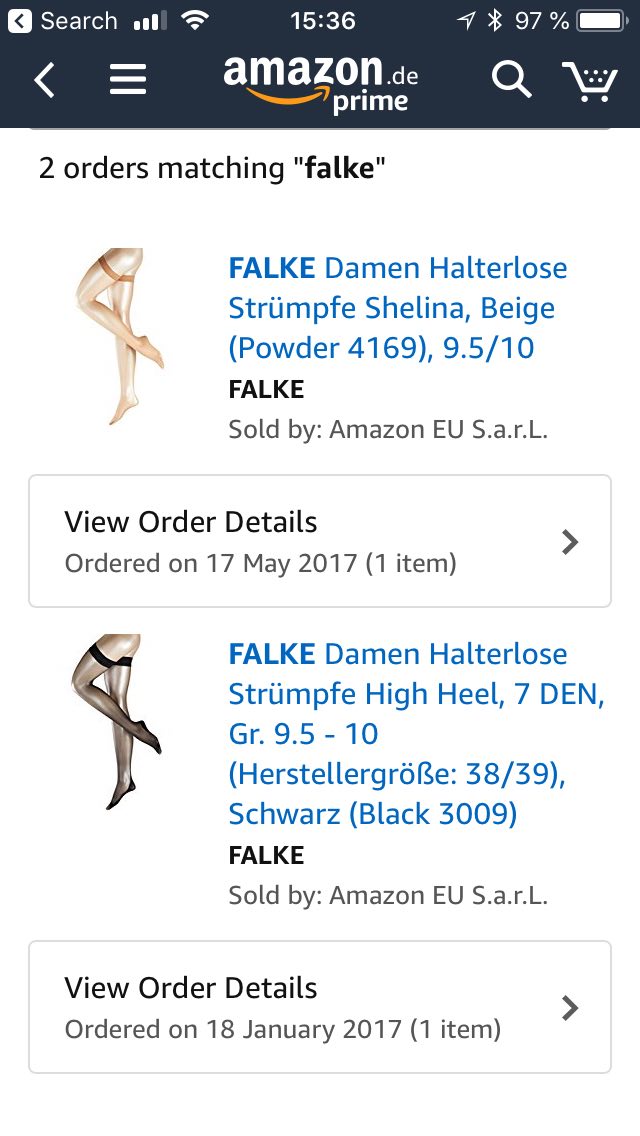Tap the FALKE brand label under High Heel
640x1136 pixels.
(266, 856)
